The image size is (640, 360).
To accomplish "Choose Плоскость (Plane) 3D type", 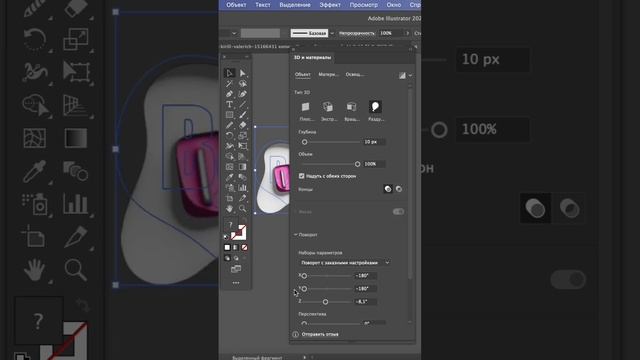I will (x=305, y=107).
